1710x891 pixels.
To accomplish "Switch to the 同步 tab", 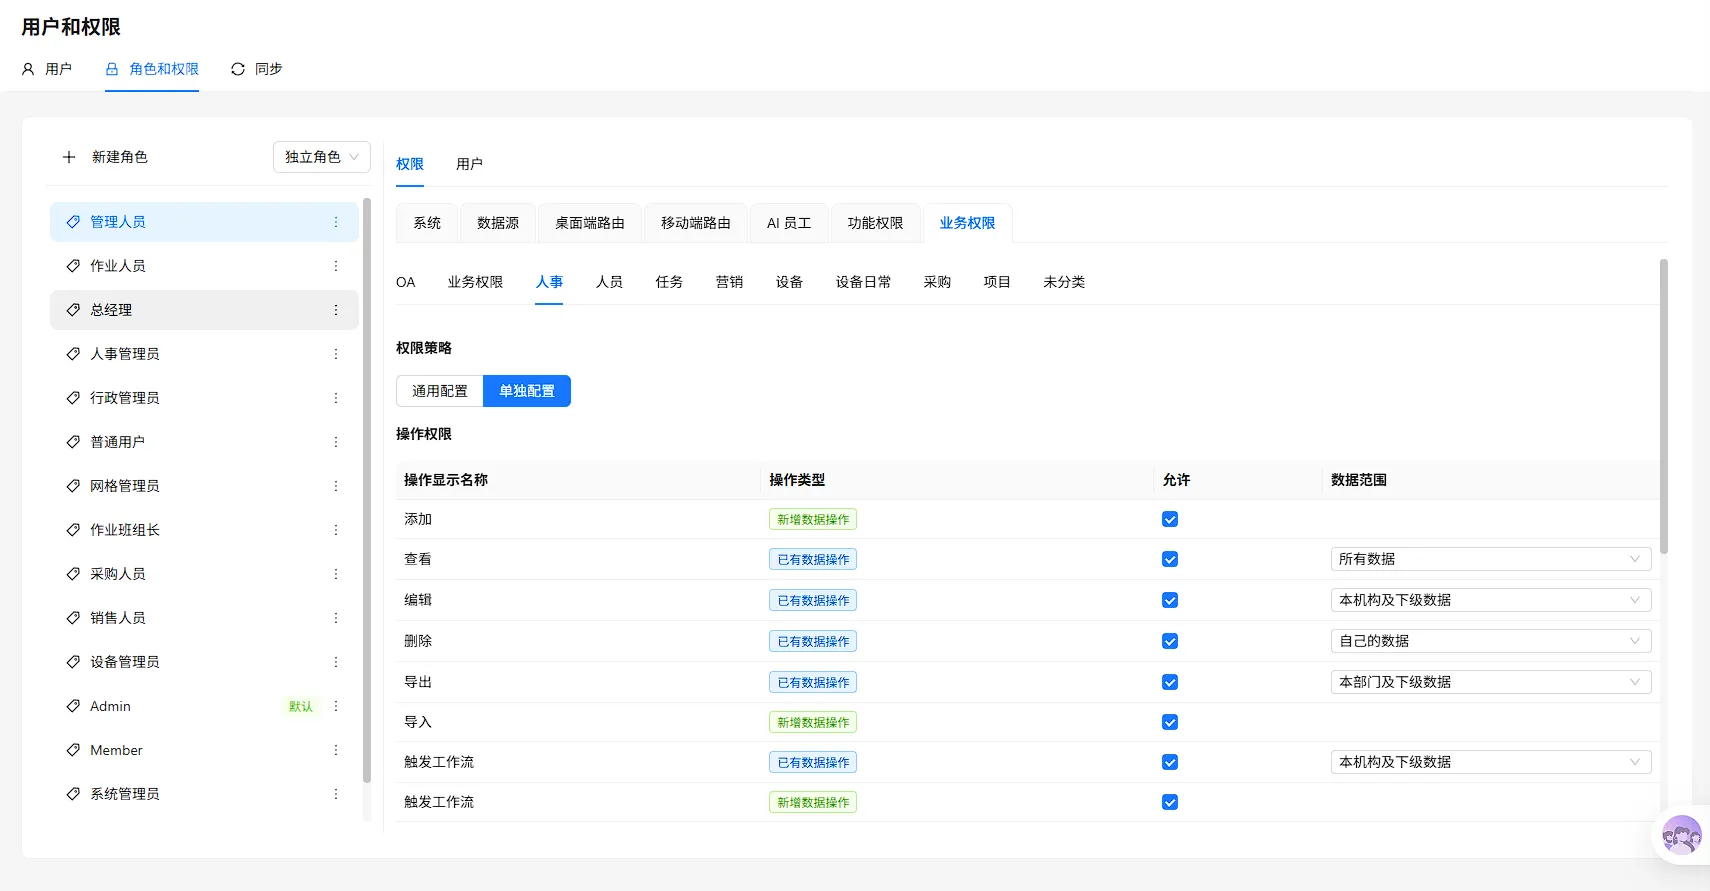I will (257, 69).
